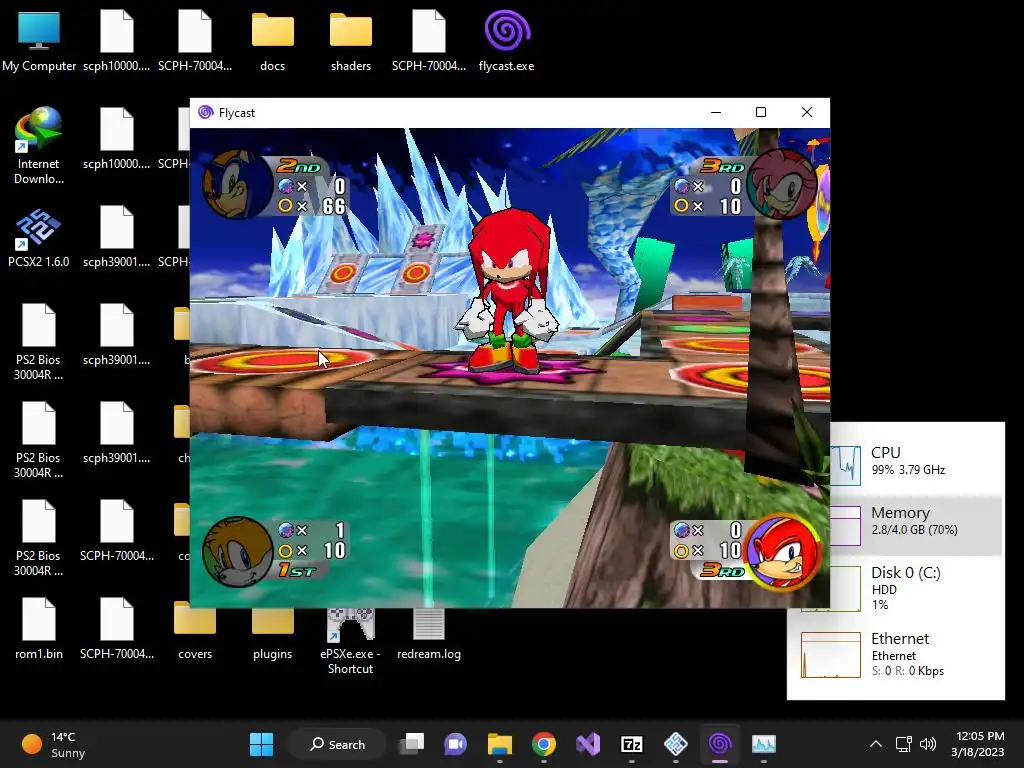Open 7-Zip from the taskbar
The width and height of the screenshot is (1024, 768).
[x=632, y=744]
